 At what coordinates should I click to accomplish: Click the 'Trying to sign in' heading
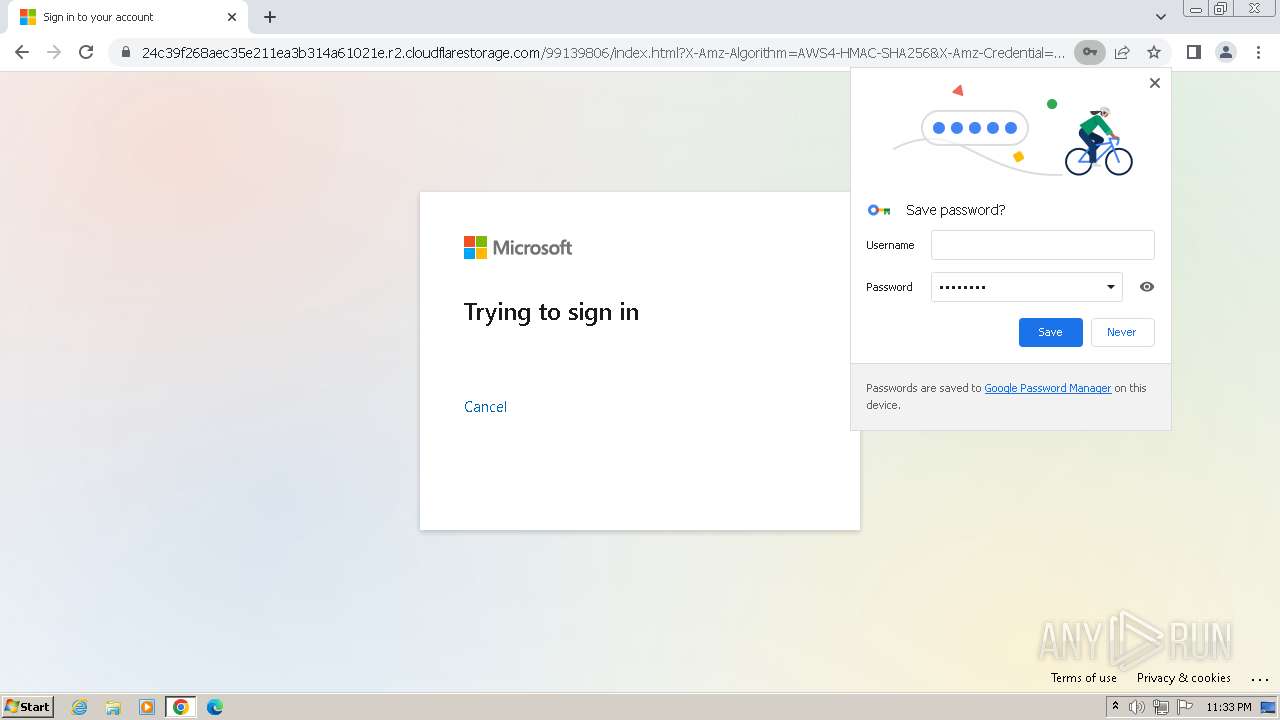(551, 312)
